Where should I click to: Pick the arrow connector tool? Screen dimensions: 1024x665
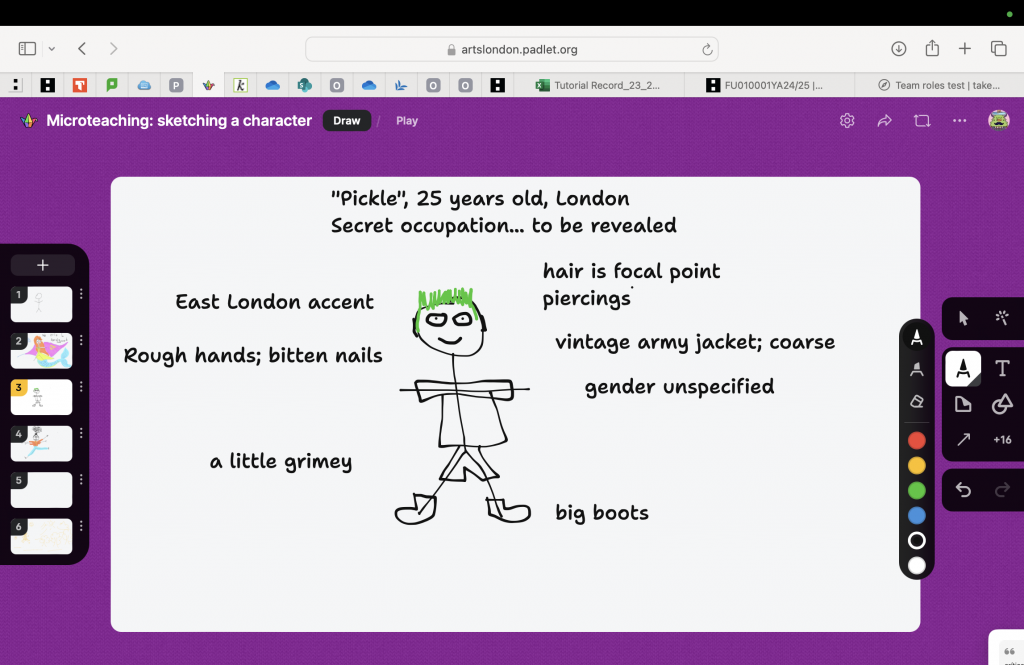[963, 439]
